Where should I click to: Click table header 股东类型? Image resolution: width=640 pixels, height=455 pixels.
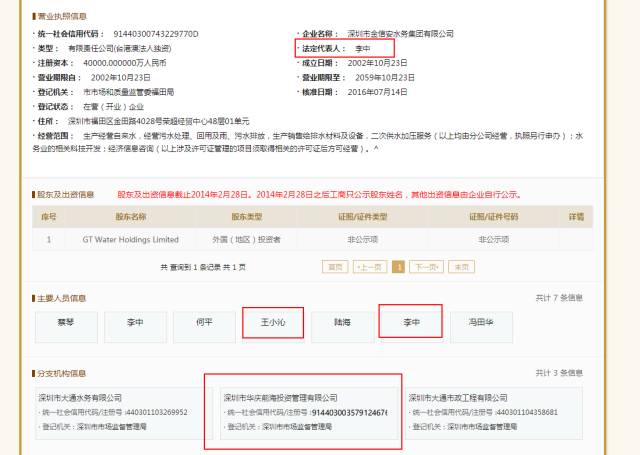pos(247,217)
